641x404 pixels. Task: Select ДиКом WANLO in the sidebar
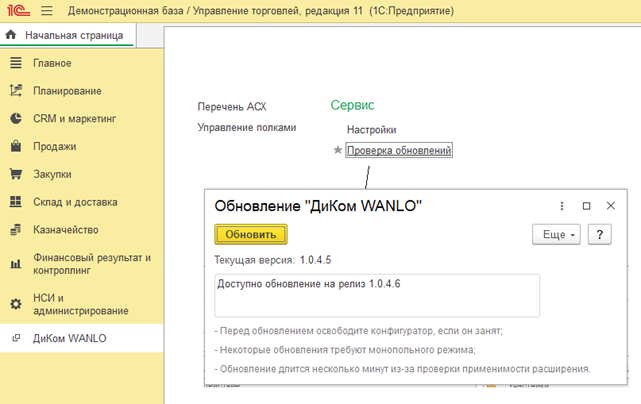70,338
